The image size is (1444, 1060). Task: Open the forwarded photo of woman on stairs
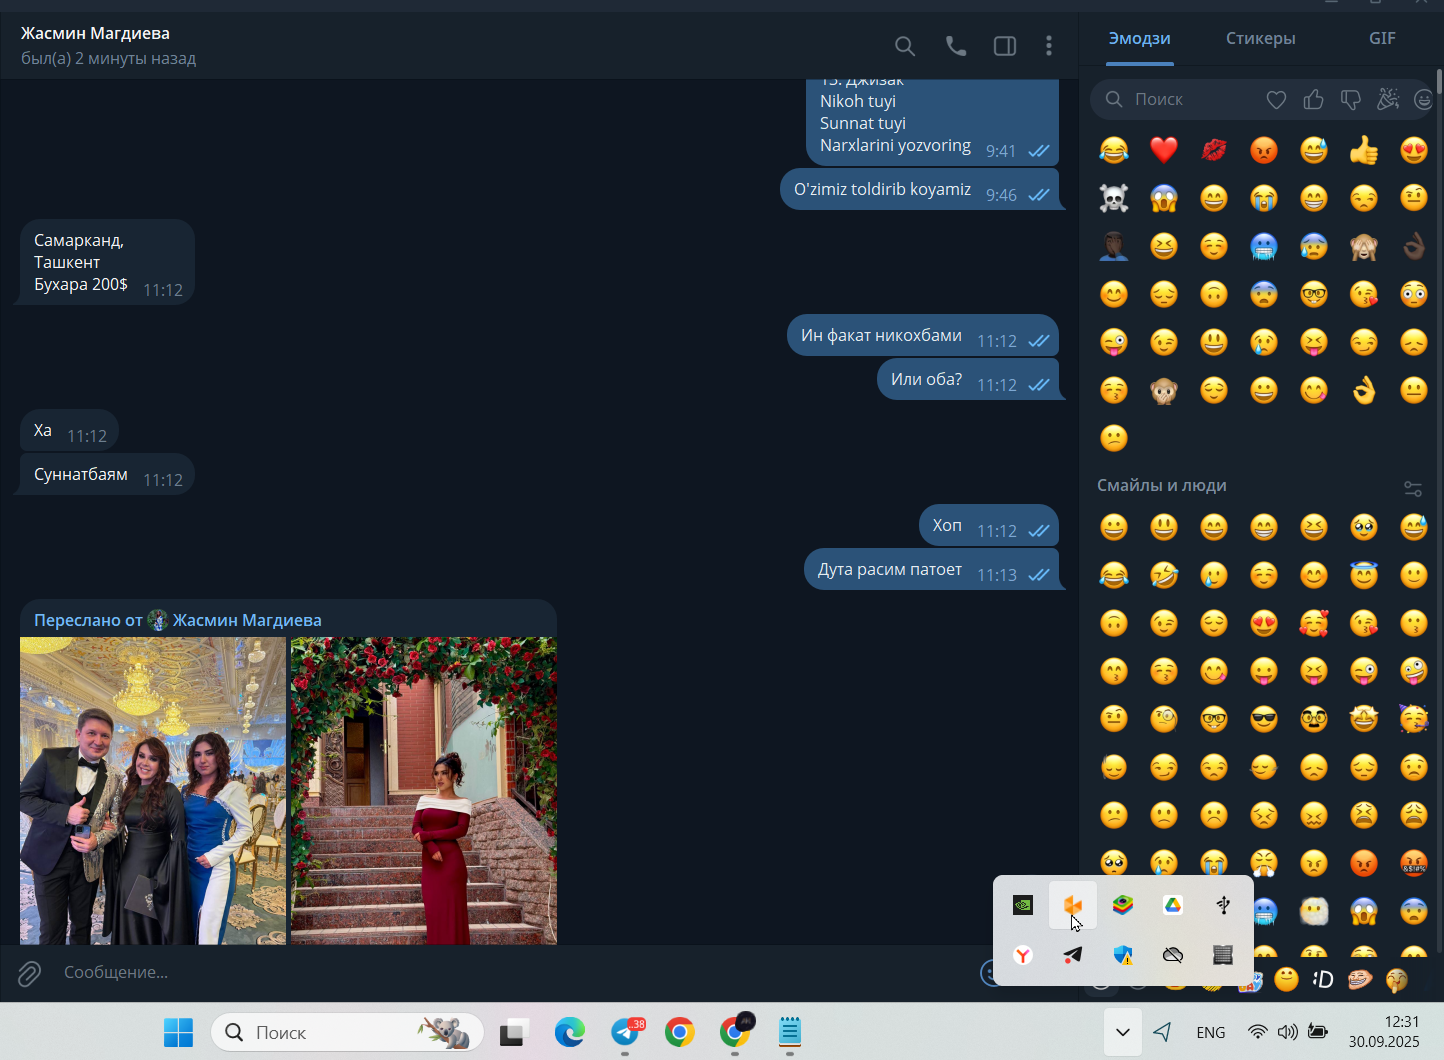[424, 791]
